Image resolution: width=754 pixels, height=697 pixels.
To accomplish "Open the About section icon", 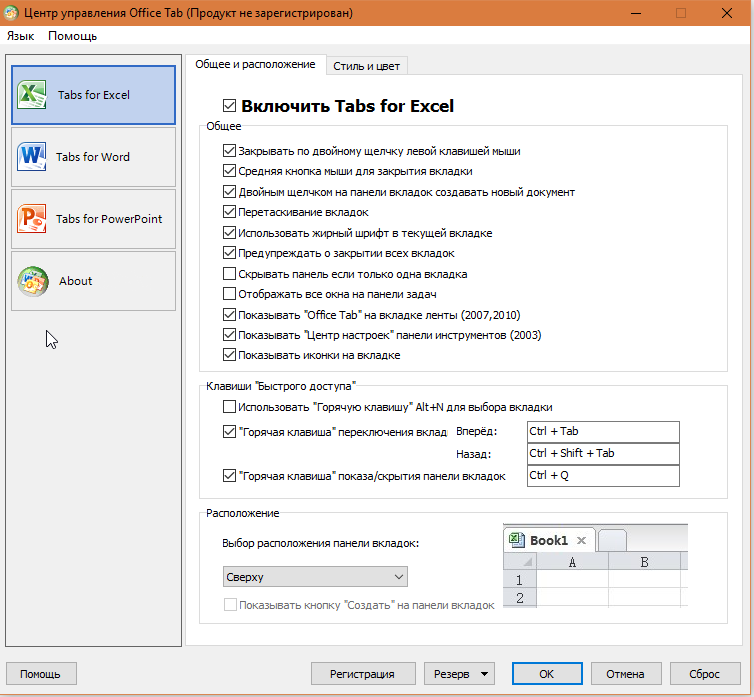I will (33, 281).
